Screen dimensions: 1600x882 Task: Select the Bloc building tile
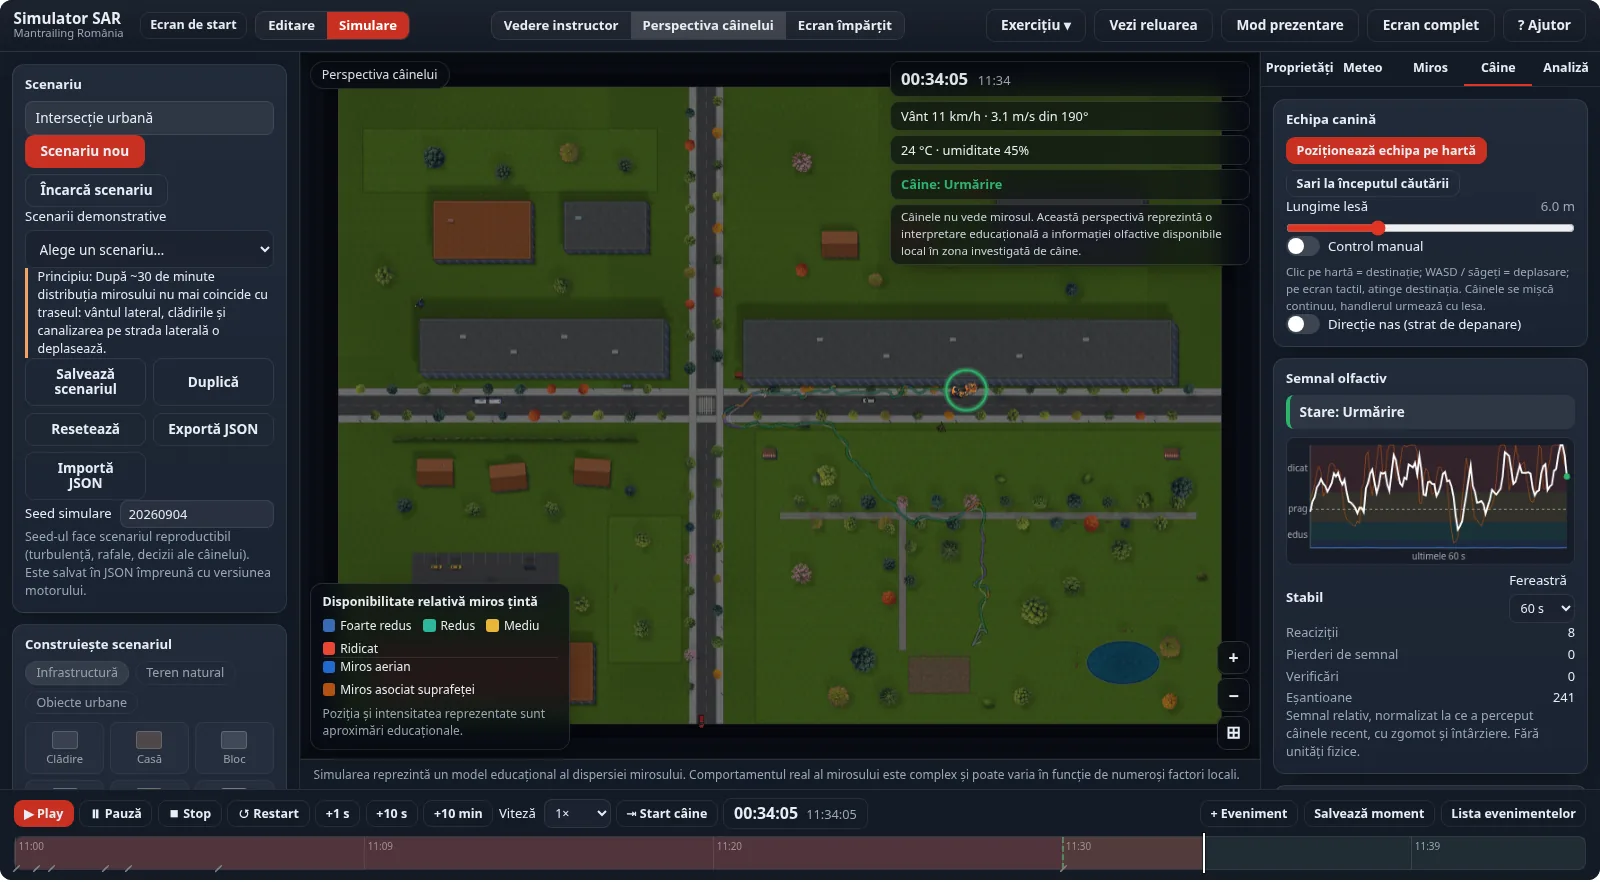[x=234, y=747]
